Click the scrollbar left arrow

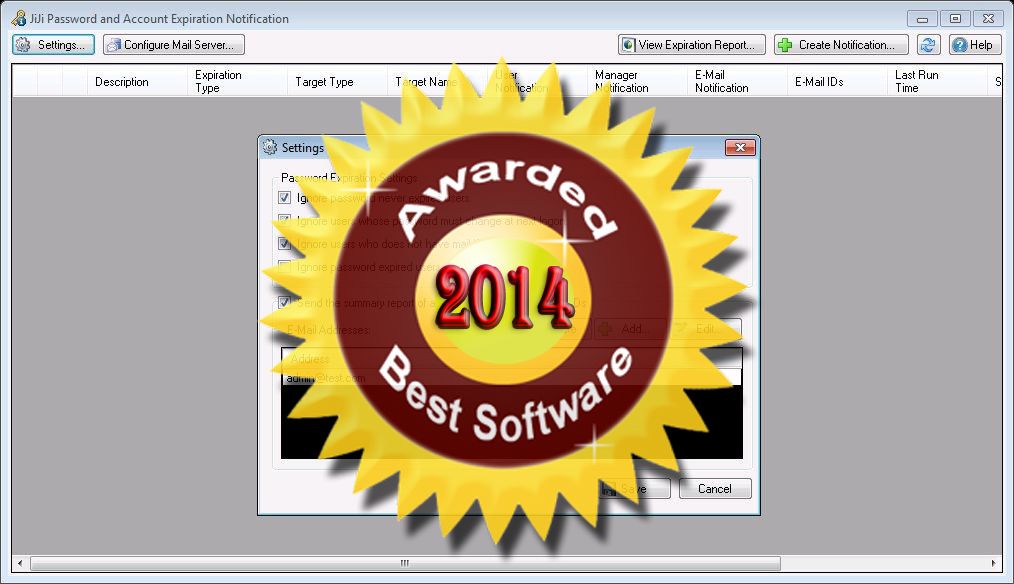[x=20, y=563]
